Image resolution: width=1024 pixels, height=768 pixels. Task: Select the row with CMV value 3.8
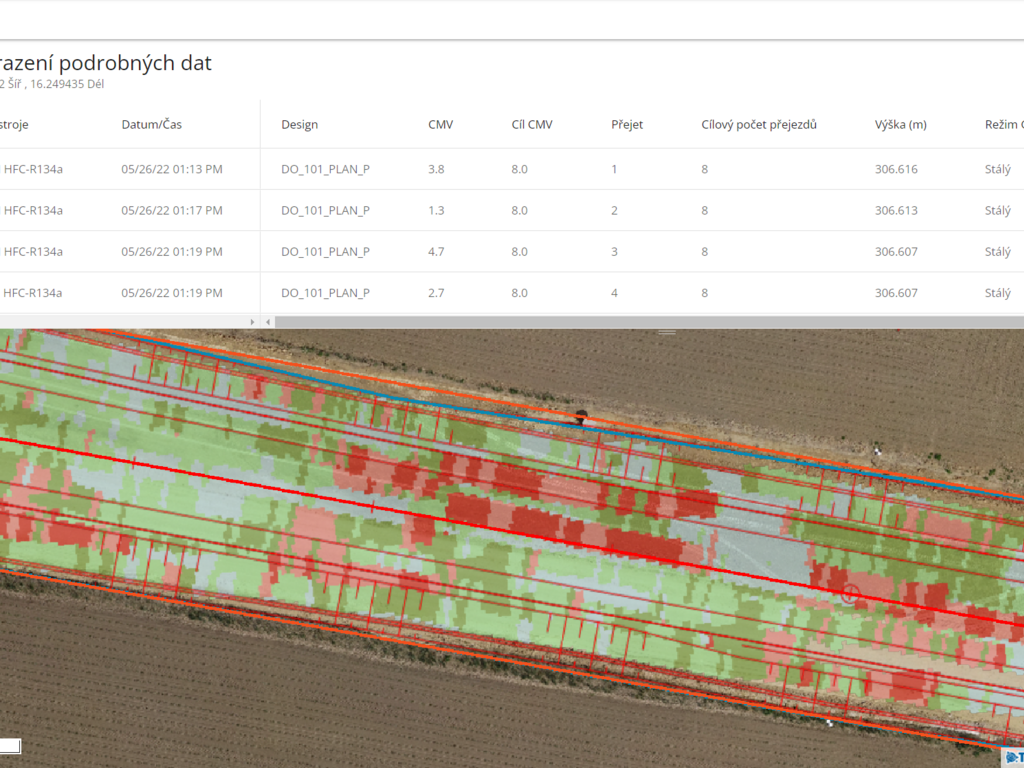coord(436,170)
